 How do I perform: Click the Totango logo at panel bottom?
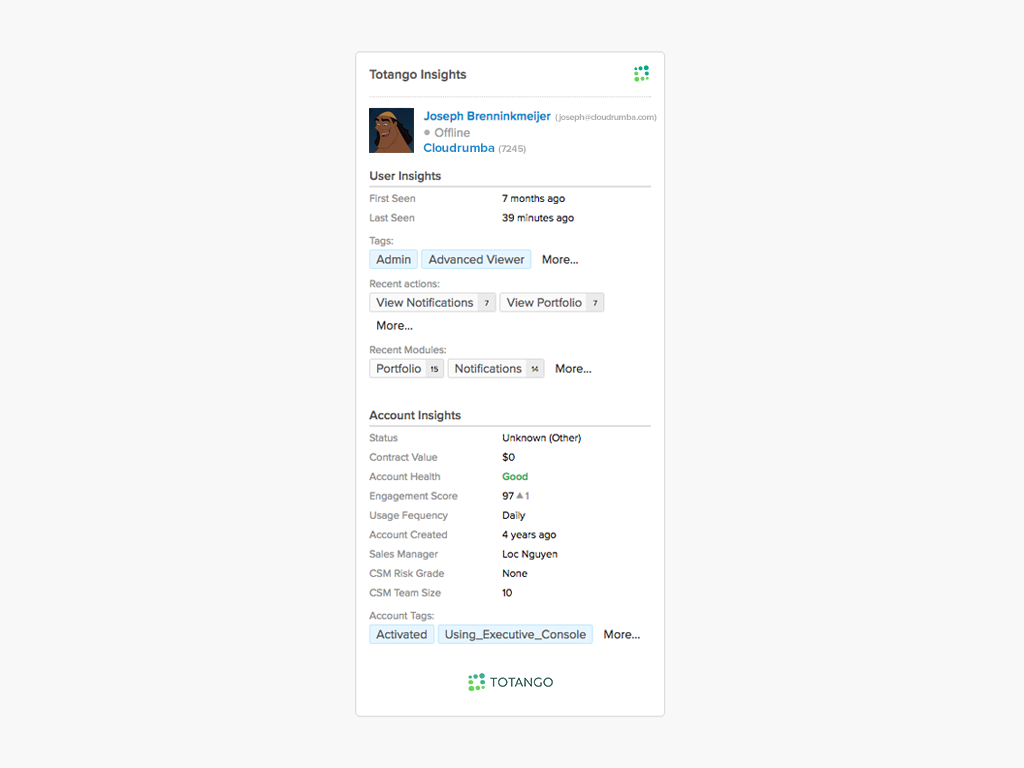[x=510, y=682]
